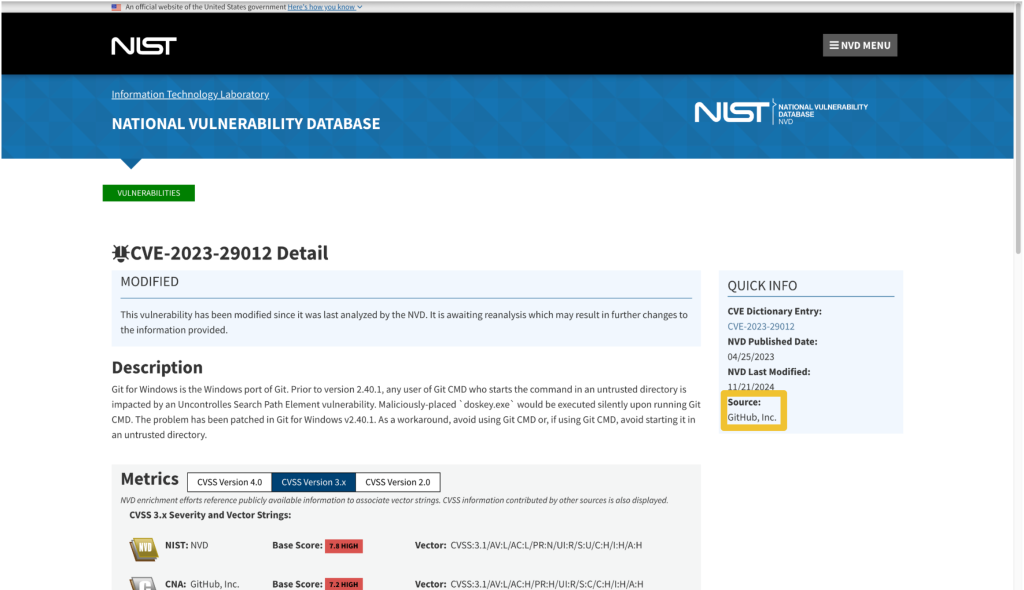
Task: Click the 7.2 HIGH base score badge
Action: coord(343,584)
